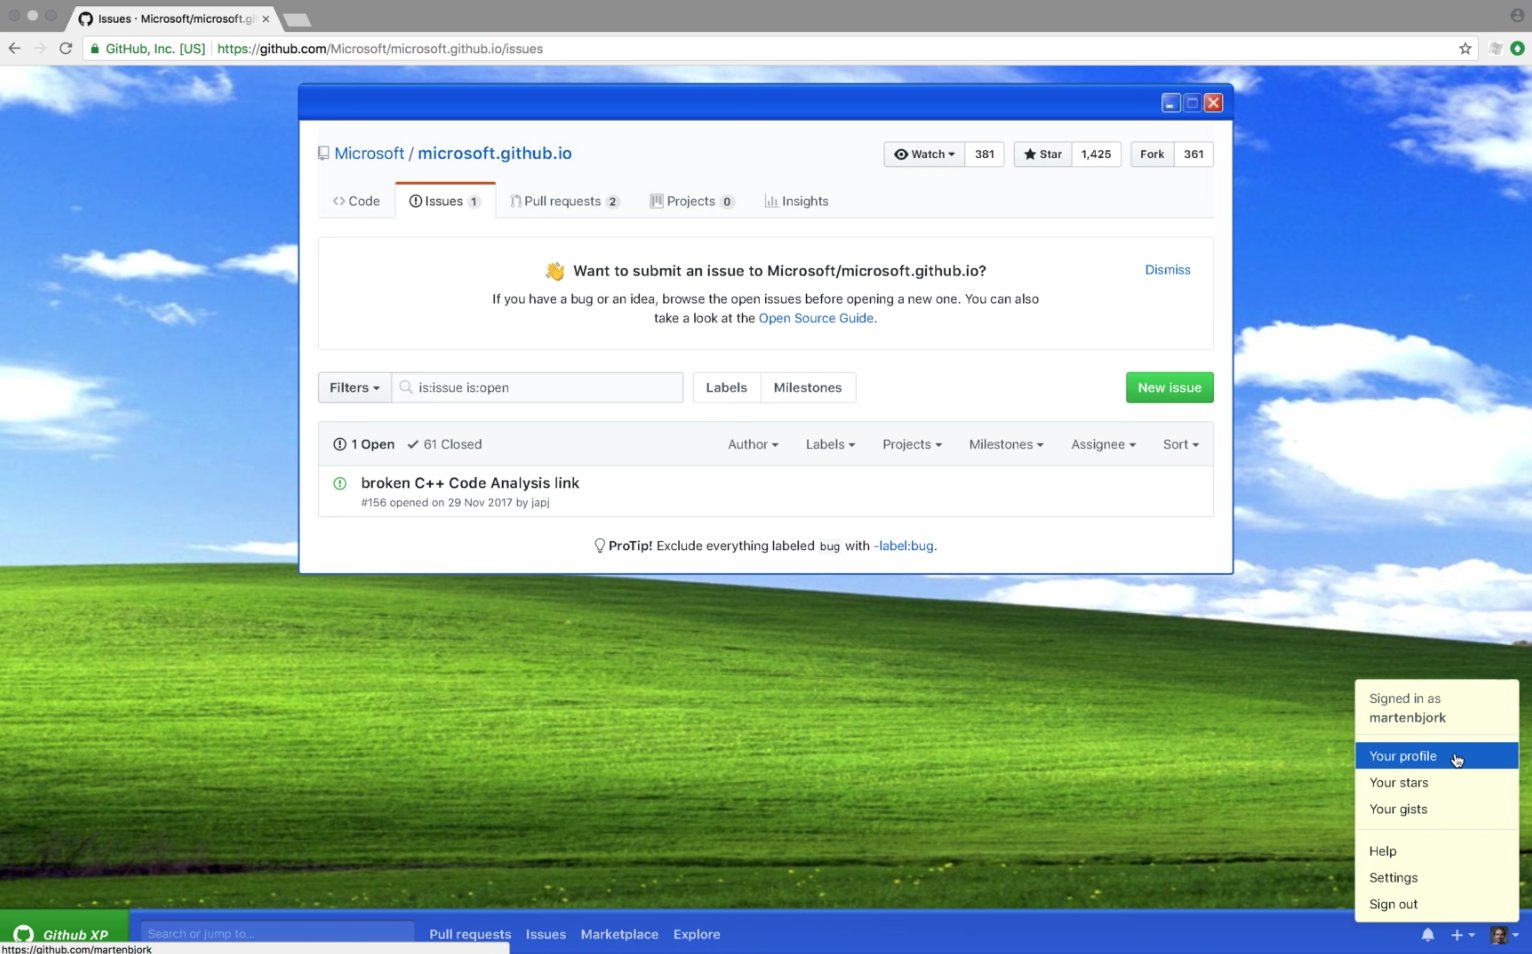The width and height of the screenshot is (1532, 954).
Task: Select Settings from the account menu
Action: point(1393,877)
